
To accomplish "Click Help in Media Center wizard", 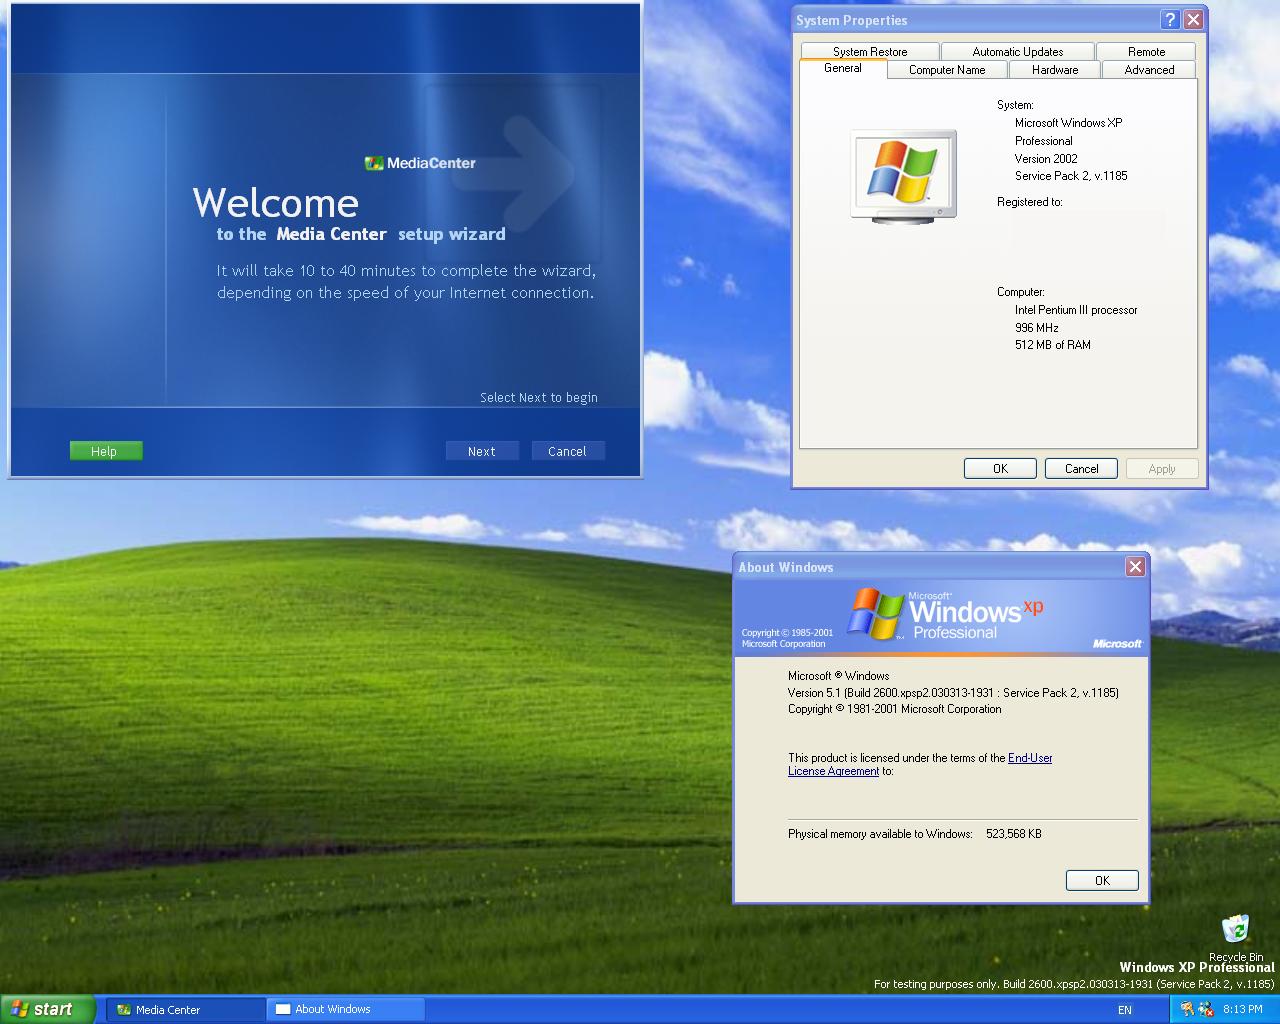I will tap(105, 451).
